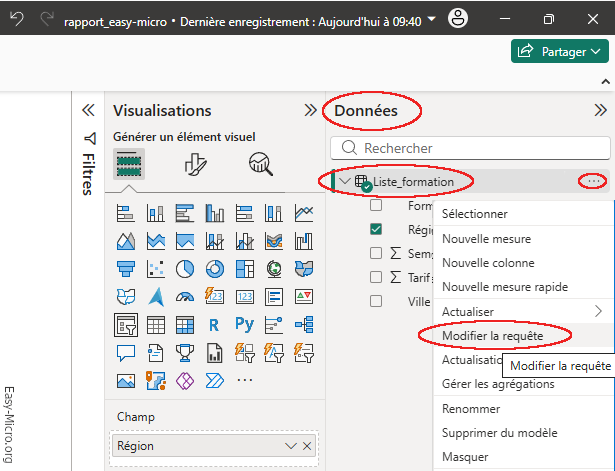Click the Q&A speech bubble visual

click(126, 353)
